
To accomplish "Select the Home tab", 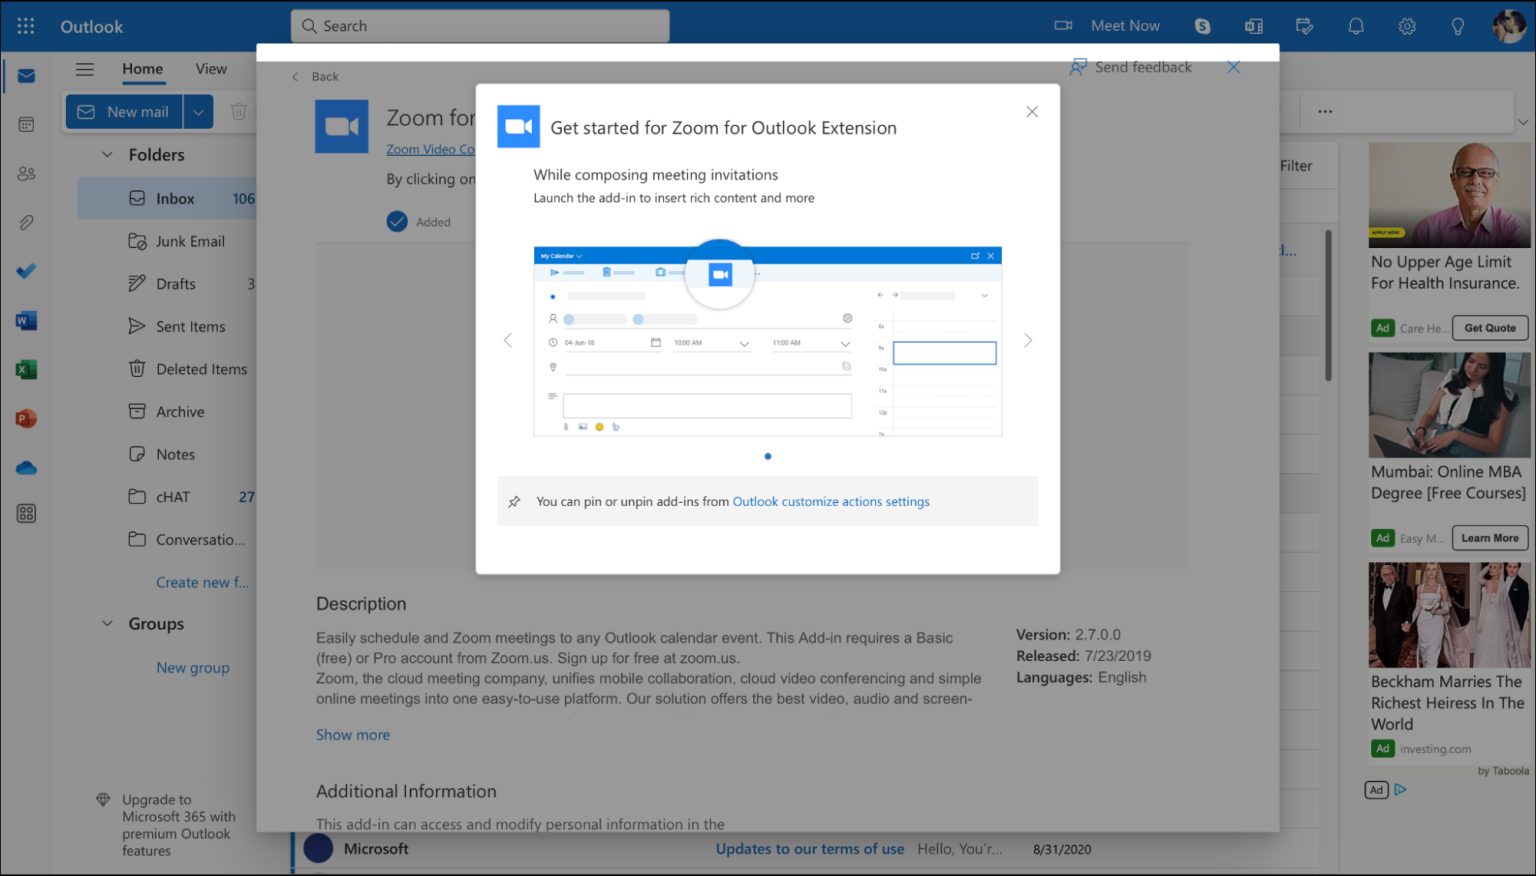I will click(142, 69).
